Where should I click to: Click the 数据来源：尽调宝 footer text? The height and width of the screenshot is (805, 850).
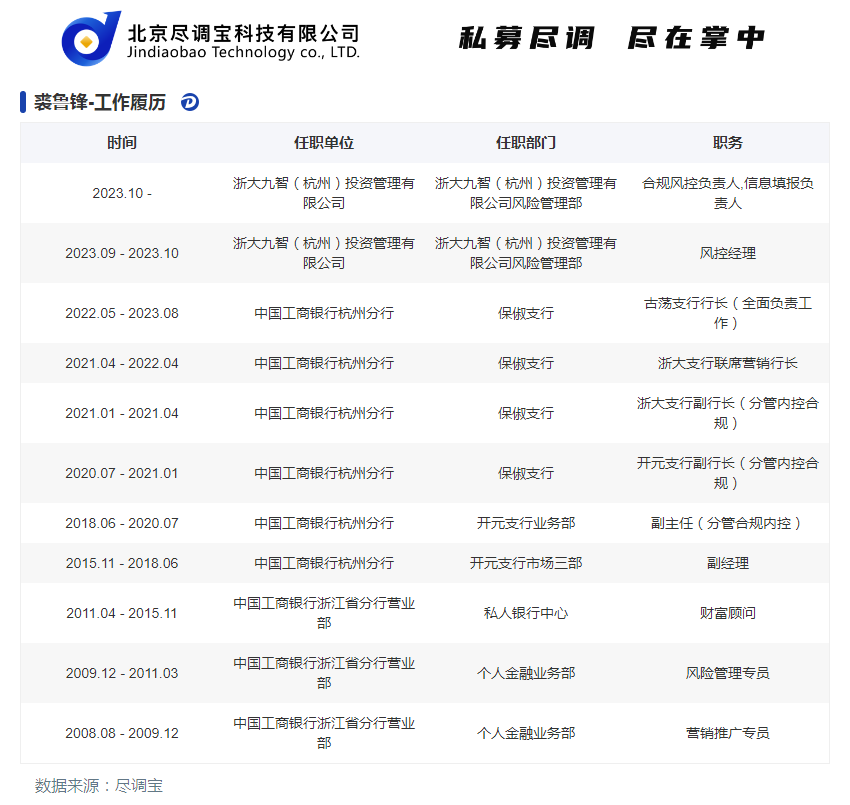point(99,785)
